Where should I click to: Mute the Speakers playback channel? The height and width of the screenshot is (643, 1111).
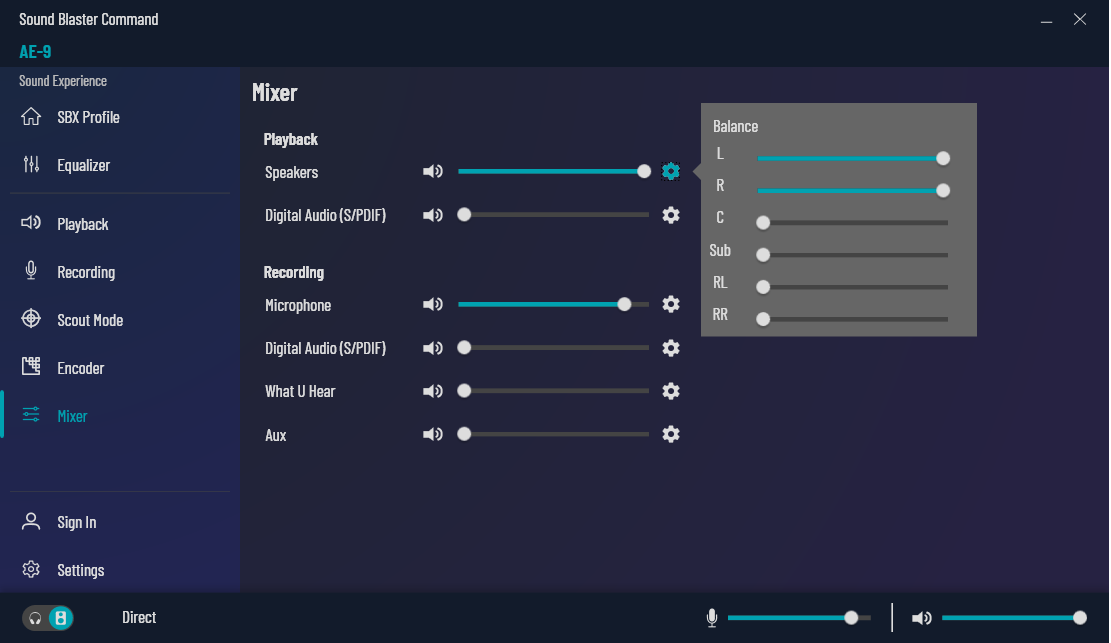pyautogui.click(x=433, y=172)
